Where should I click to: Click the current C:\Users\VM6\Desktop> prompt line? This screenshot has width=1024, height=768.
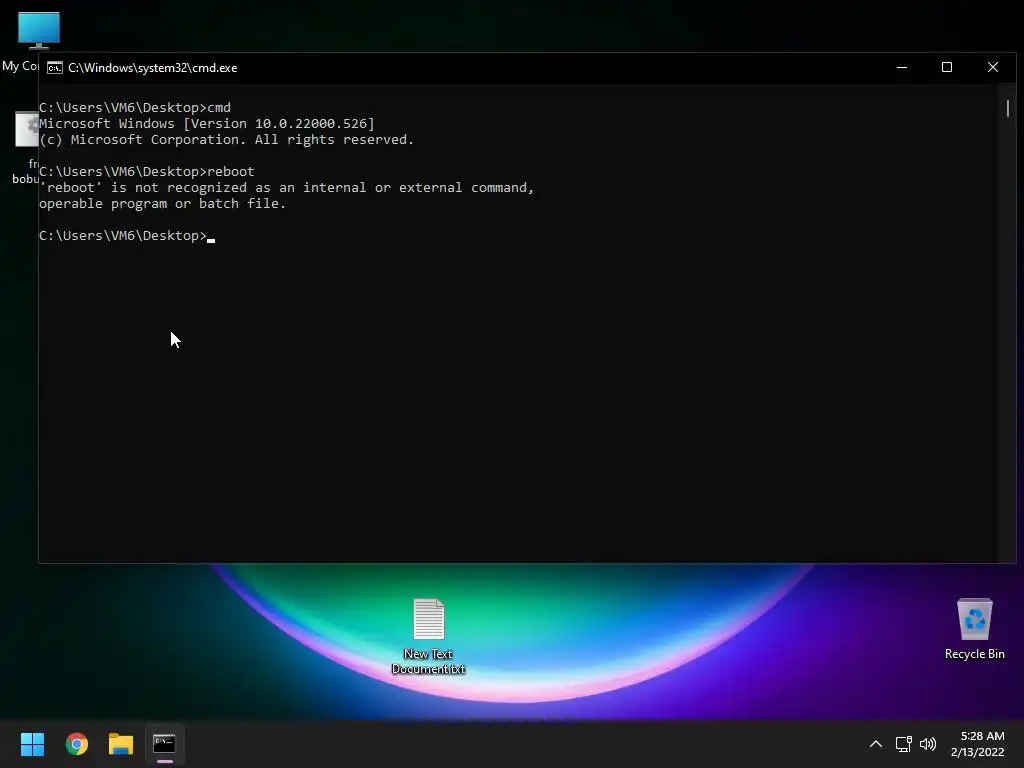pos(127,236)
